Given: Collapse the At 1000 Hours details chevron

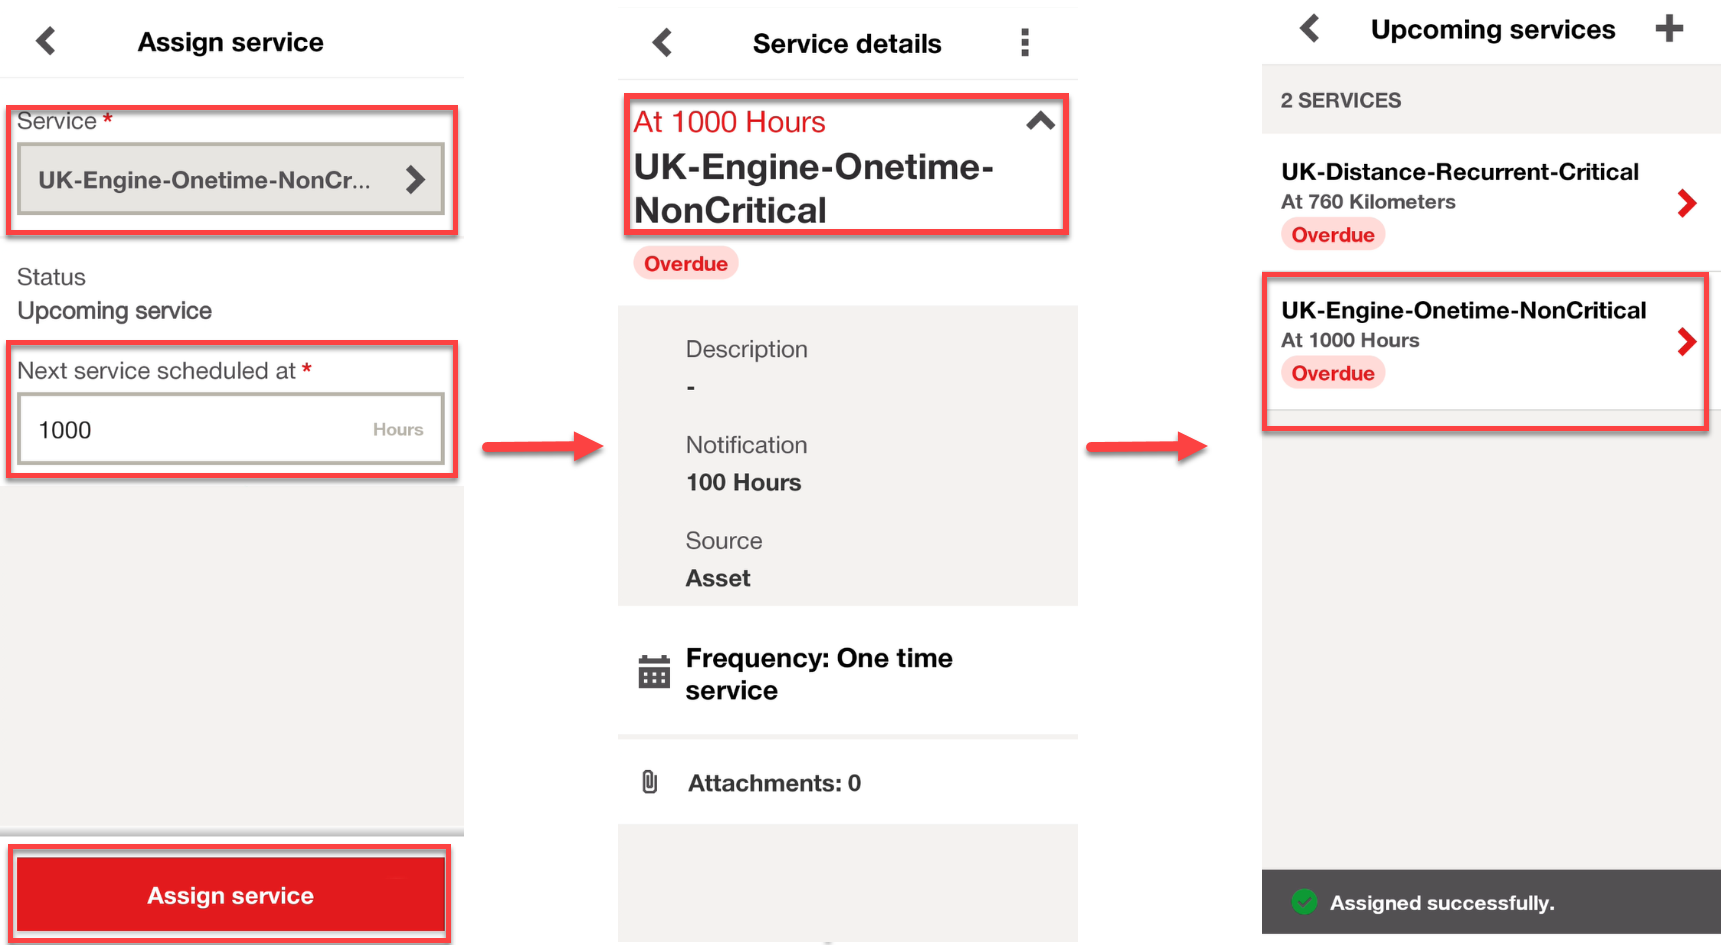Looking at the screenshot, I should [1040, 121].
